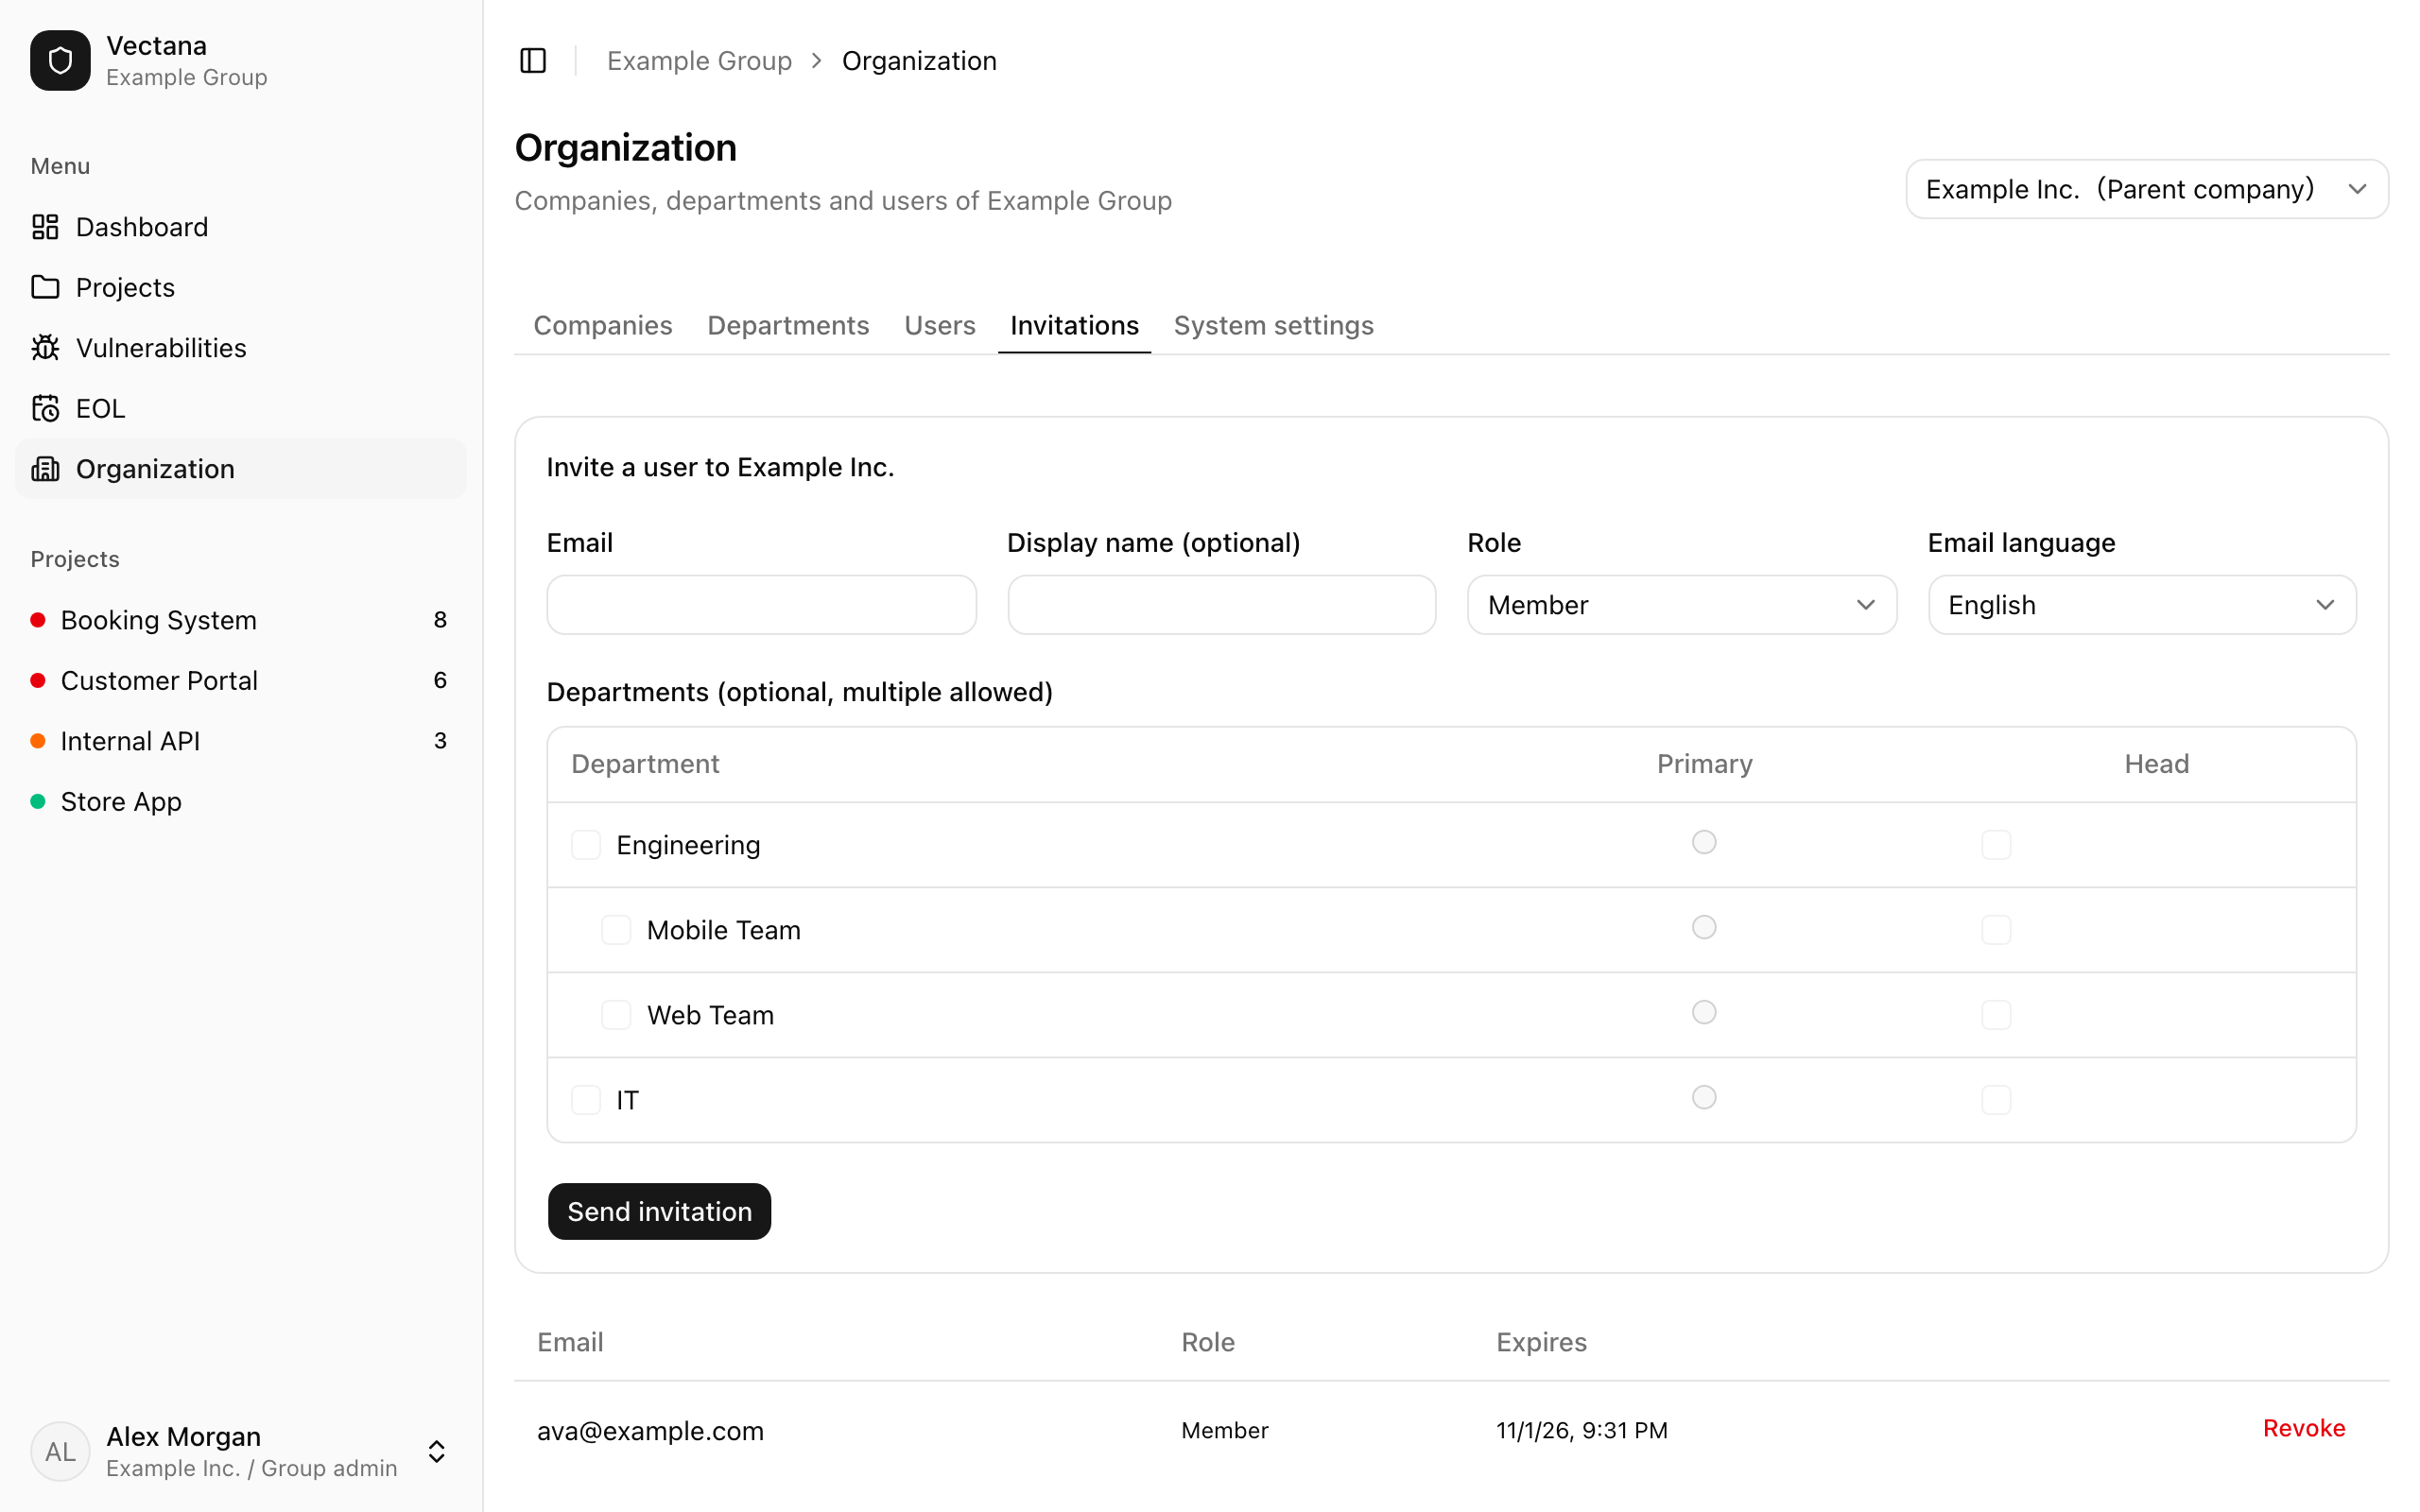
Task: Open the Email language dropdown
Action: tap(2142, 605)
